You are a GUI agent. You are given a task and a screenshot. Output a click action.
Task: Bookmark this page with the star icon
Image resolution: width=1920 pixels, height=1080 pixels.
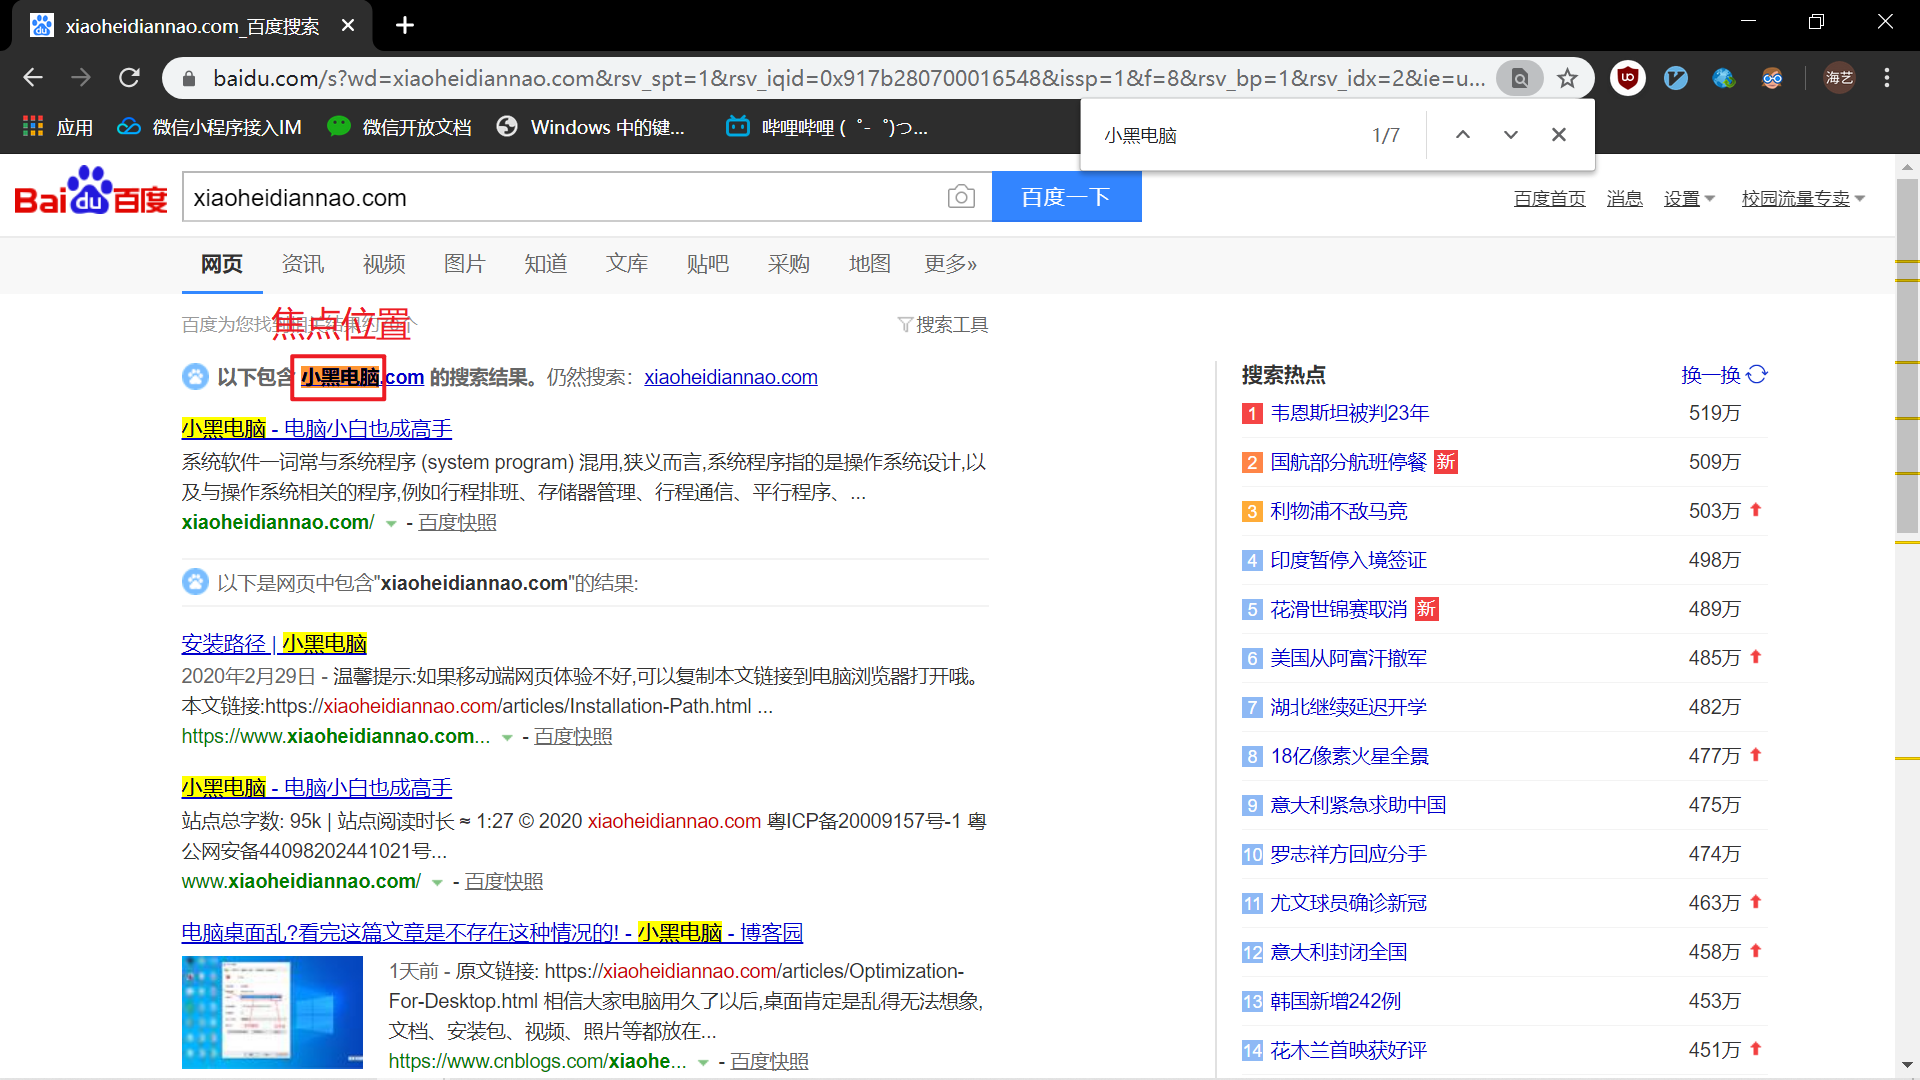coord(1567,78)
